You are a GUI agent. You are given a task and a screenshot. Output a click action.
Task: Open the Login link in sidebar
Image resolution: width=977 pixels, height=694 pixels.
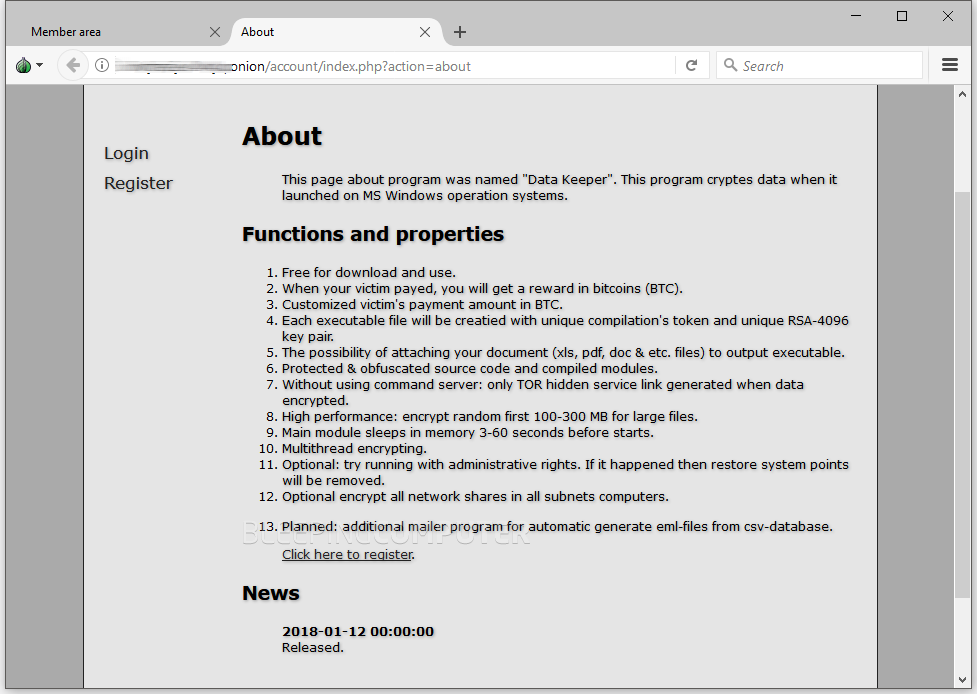point(126,153)
